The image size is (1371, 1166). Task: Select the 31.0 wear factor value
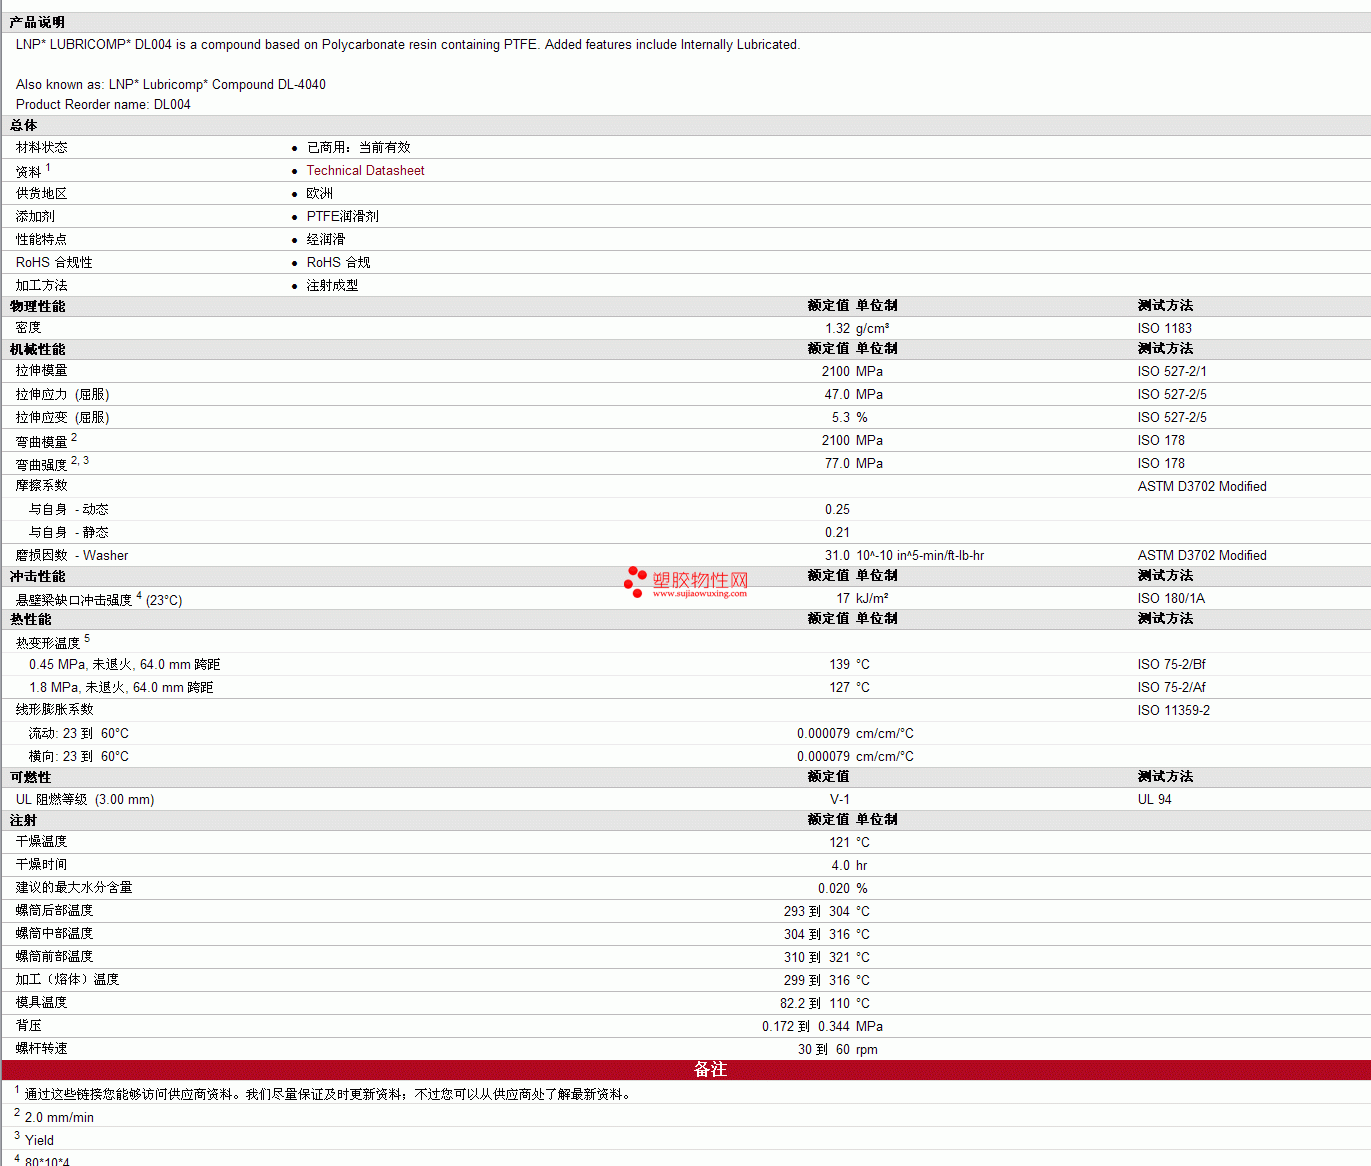tap(837, 556)
